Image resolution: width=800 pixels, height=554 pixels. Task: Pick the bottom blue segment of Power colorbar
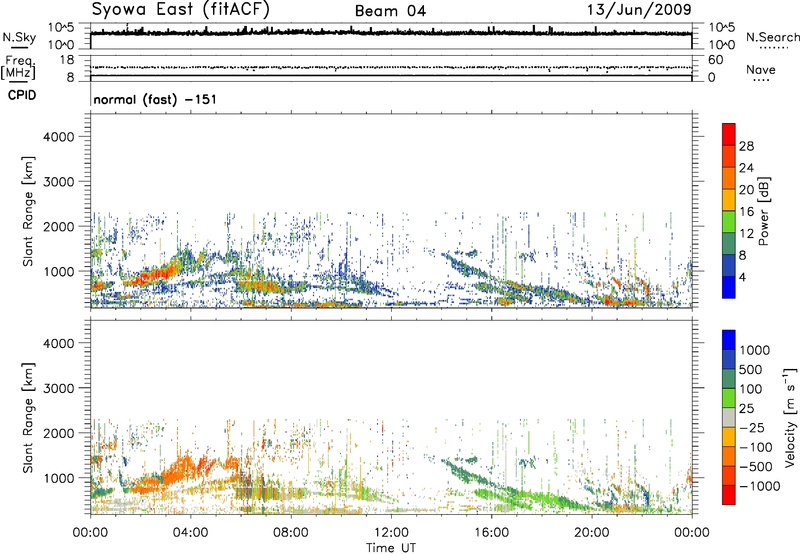click(x=729, y=288)
